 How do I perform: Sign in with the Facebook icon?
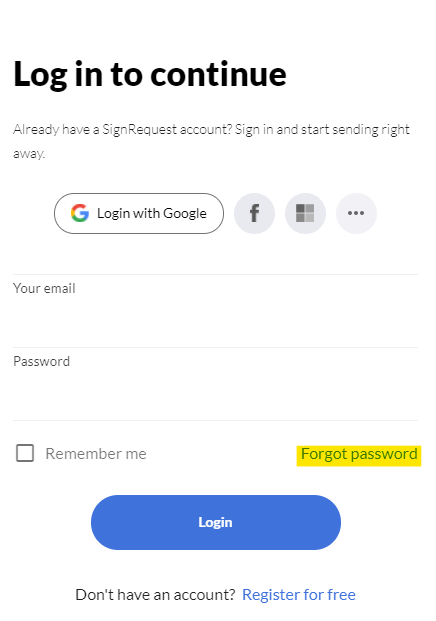coord(254,213)
